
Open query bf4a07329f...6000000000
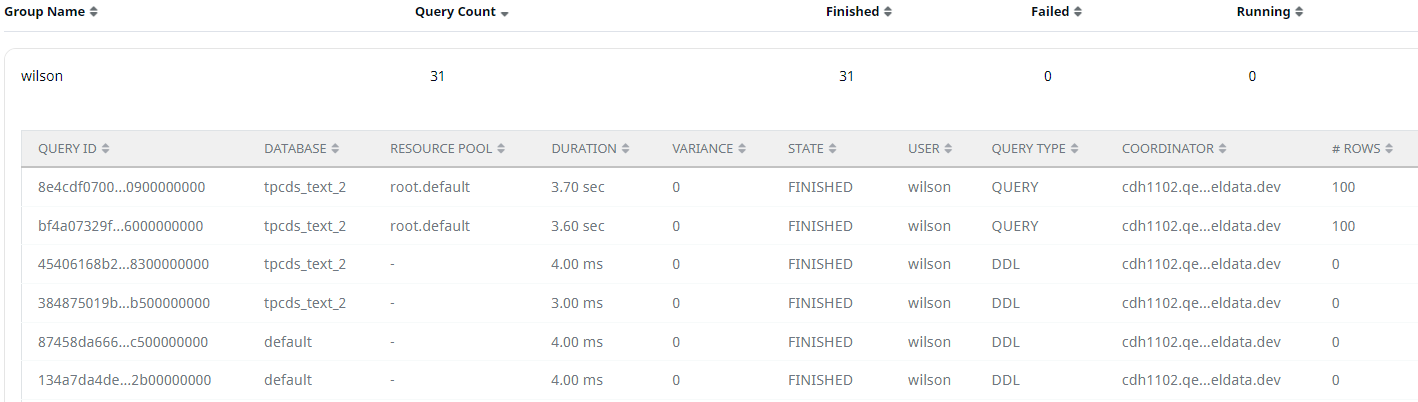click(120, 226)
